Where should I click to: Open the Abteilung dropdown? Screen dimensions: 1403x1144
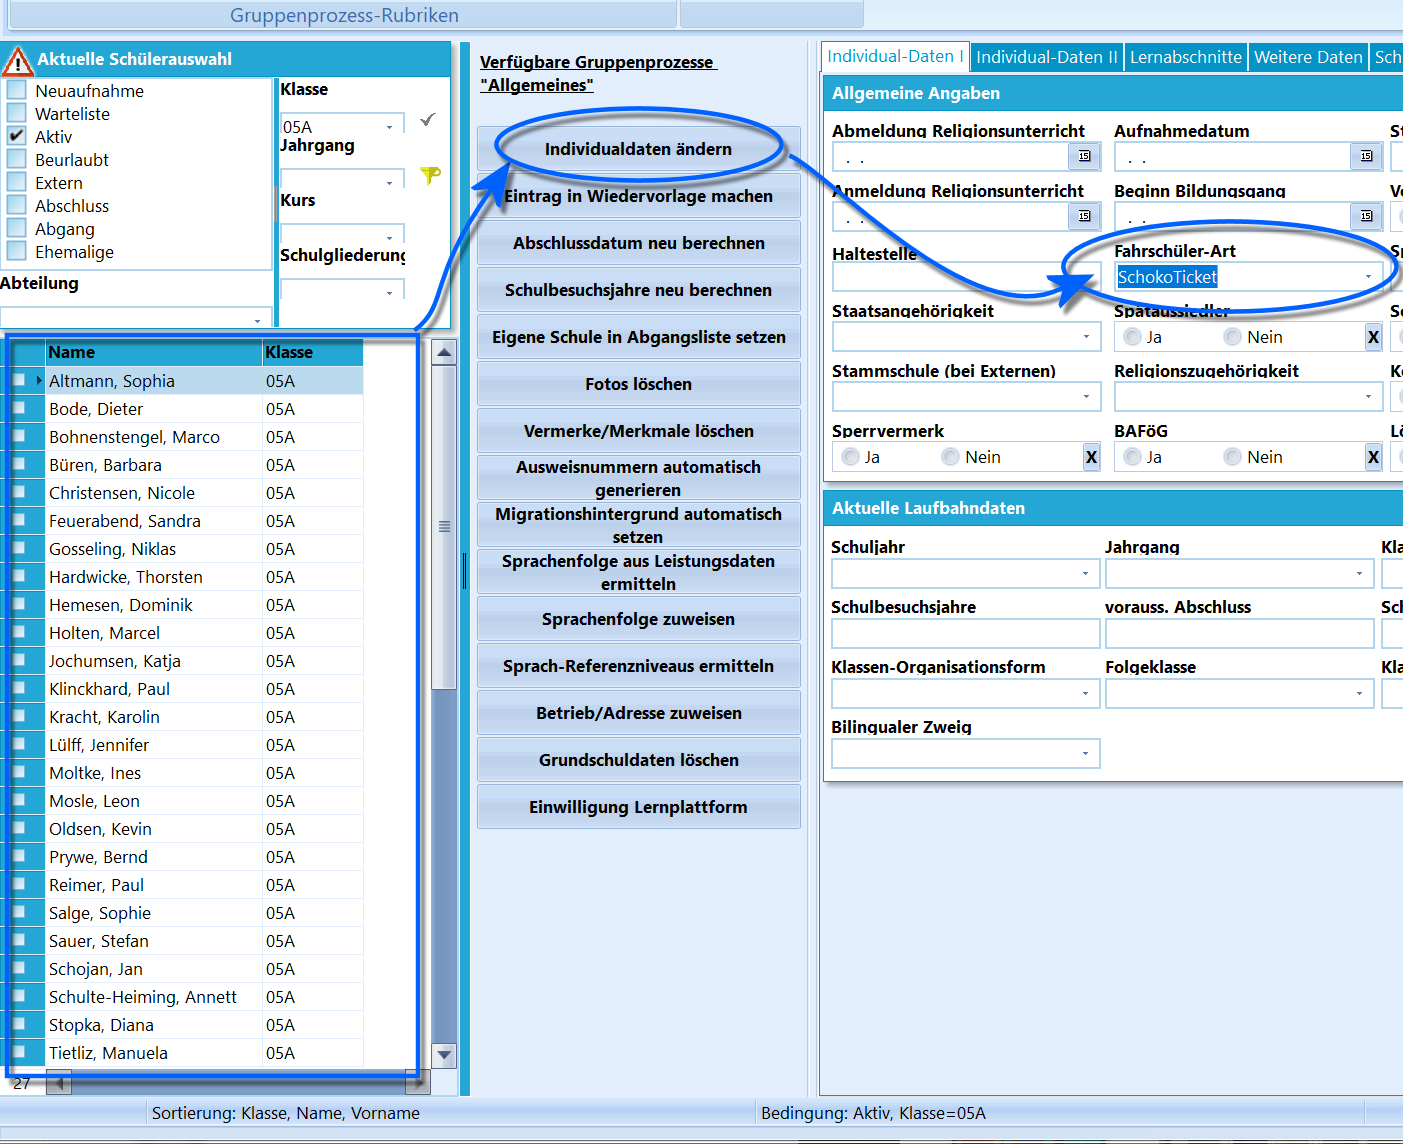tap(257, 320)
